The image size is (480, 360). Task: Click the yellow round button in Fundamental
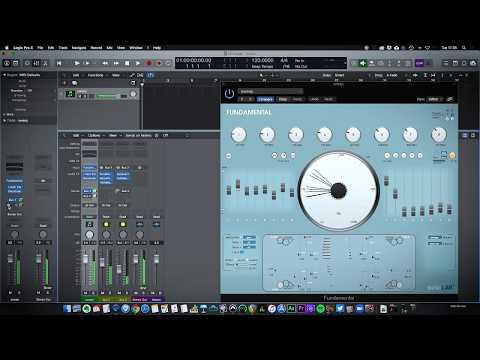click(x=452, y=155)
